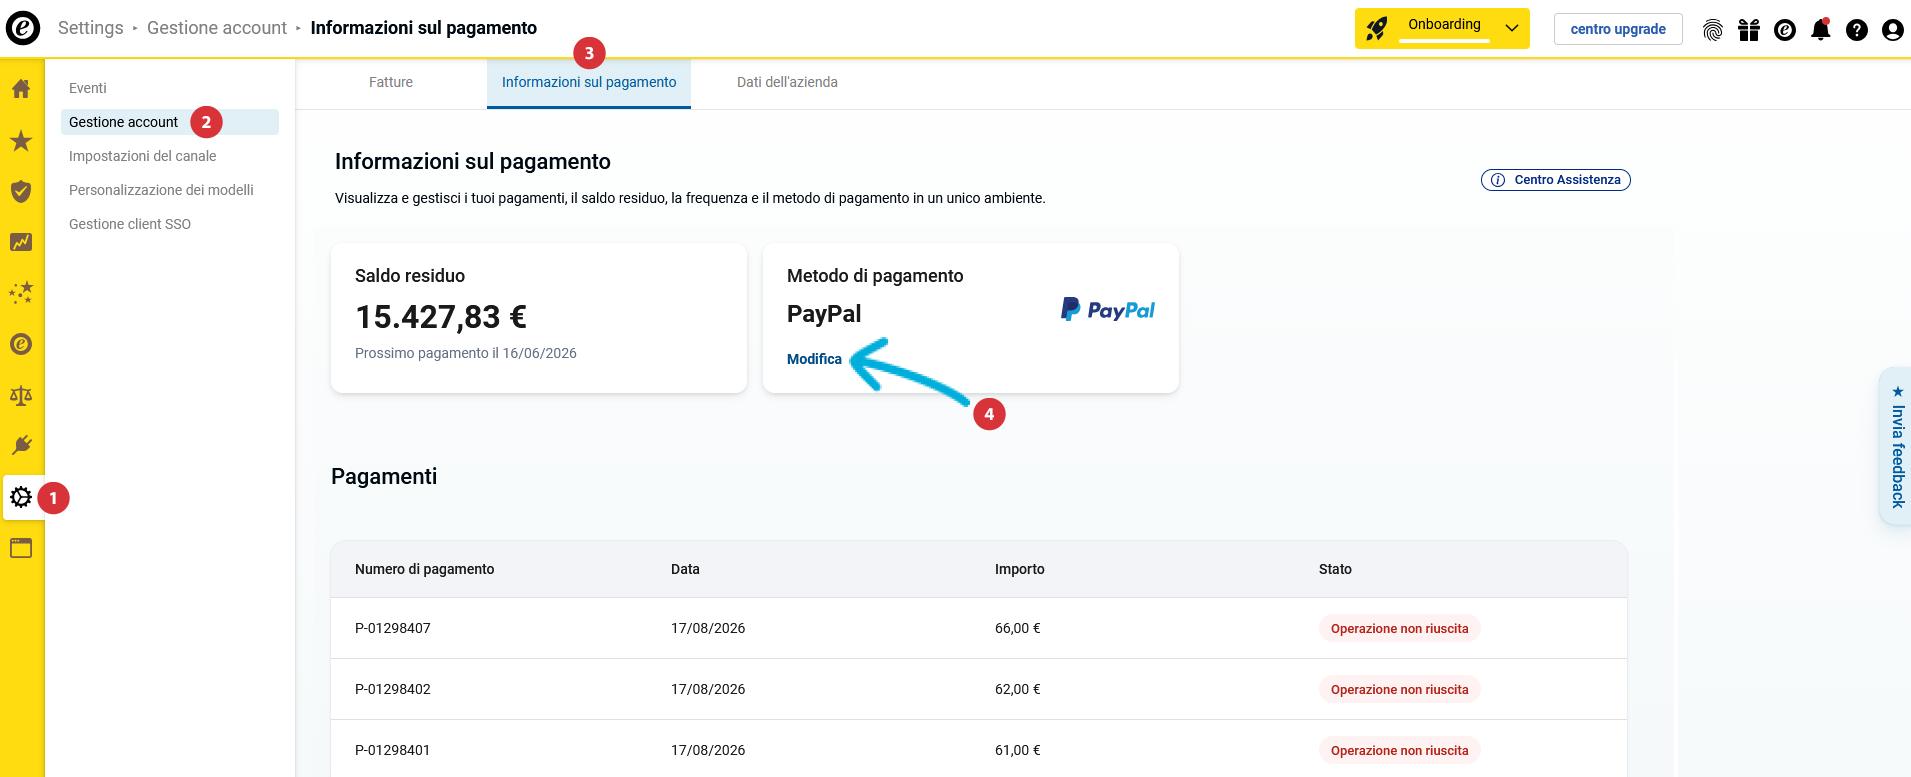
Task: Expand the Onboarding dropdown chevron
Action: [x=1512, y=28]
